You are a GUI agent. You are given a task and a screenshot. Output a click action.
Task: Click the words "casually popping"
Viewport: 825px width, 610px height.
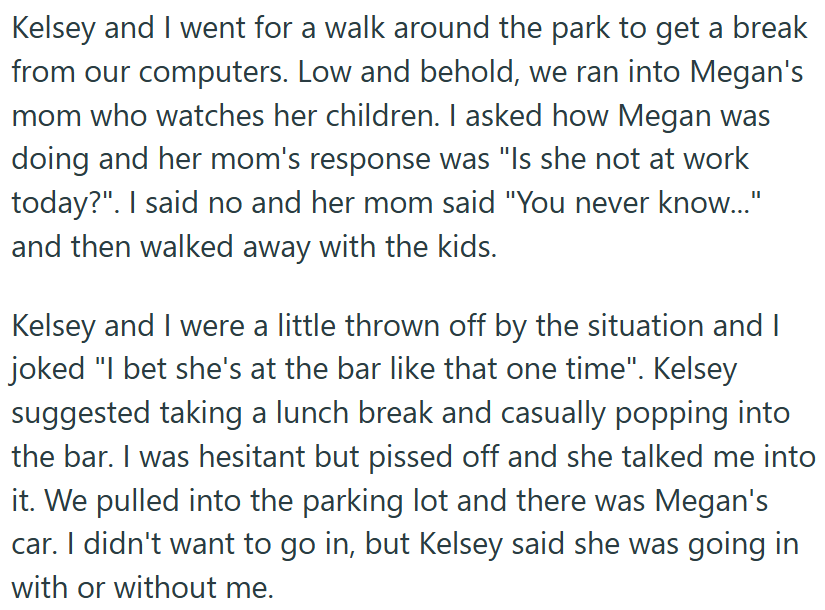(621, 414)
